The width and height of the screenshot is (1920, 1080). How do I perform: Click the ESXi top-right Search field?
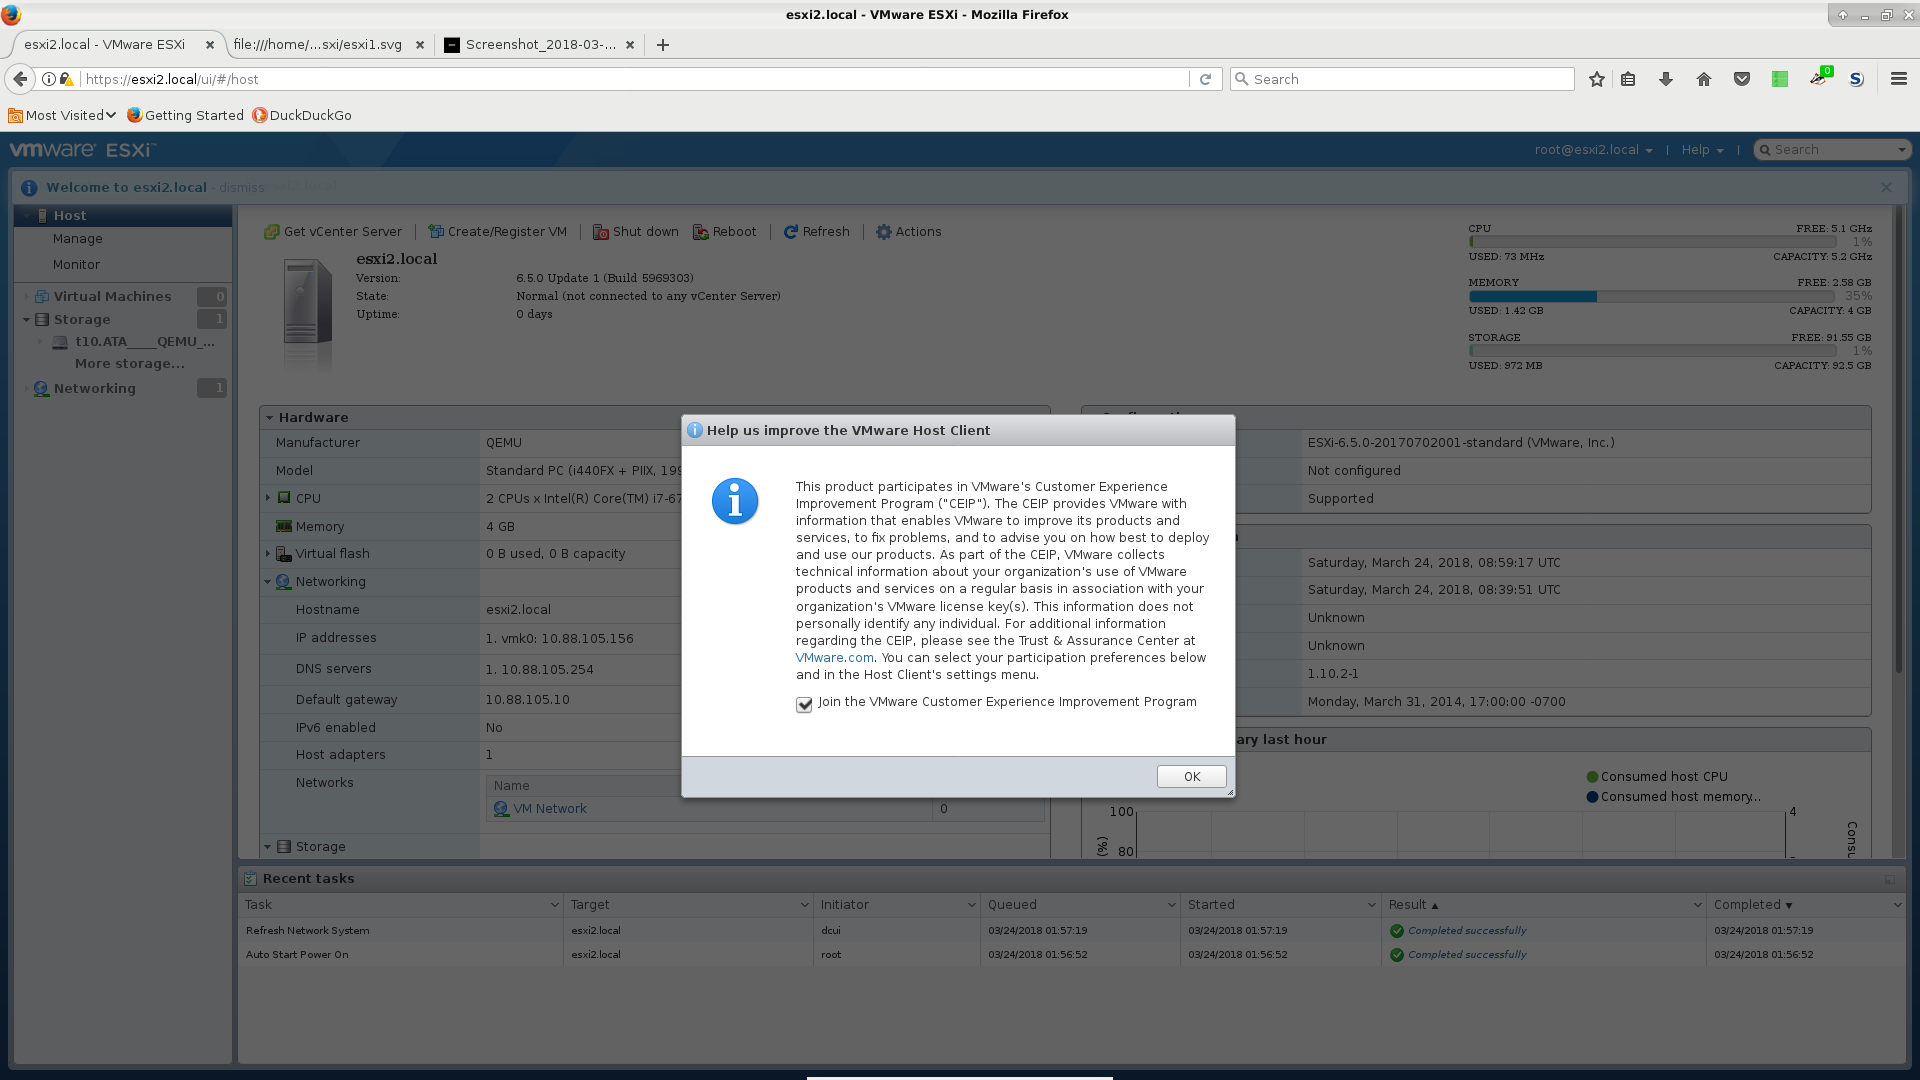(1832, 150)
